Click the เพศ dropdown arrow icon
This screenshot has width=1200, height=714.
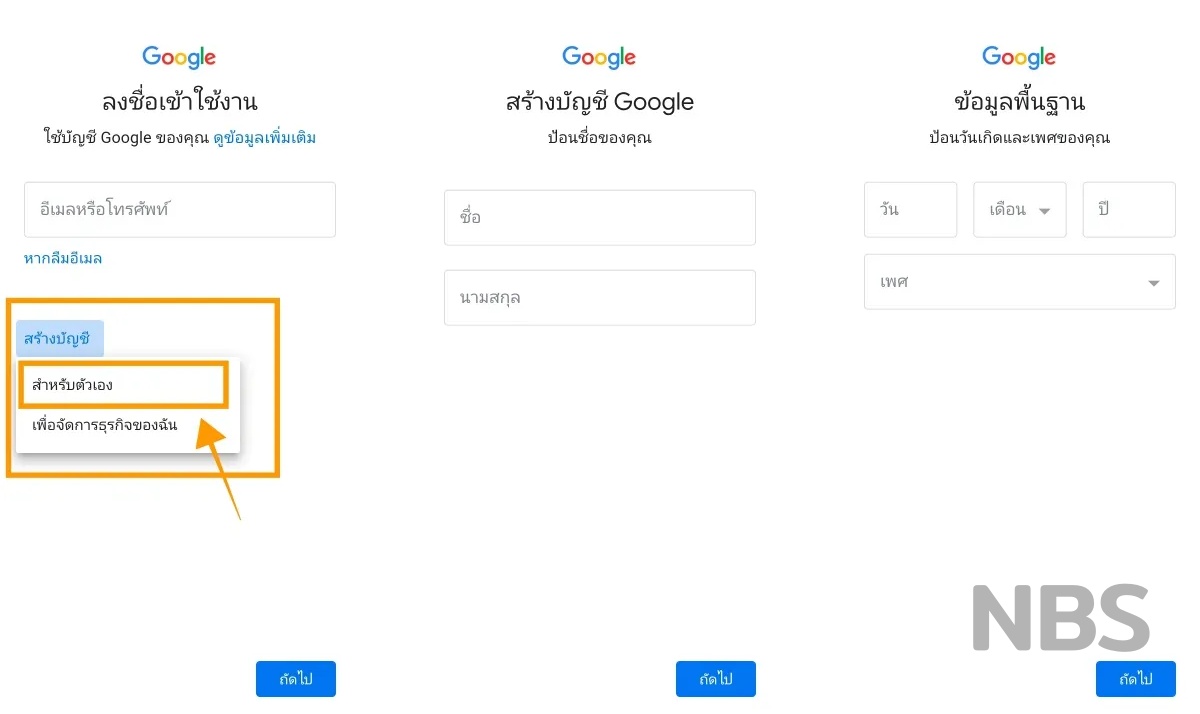1154,283
